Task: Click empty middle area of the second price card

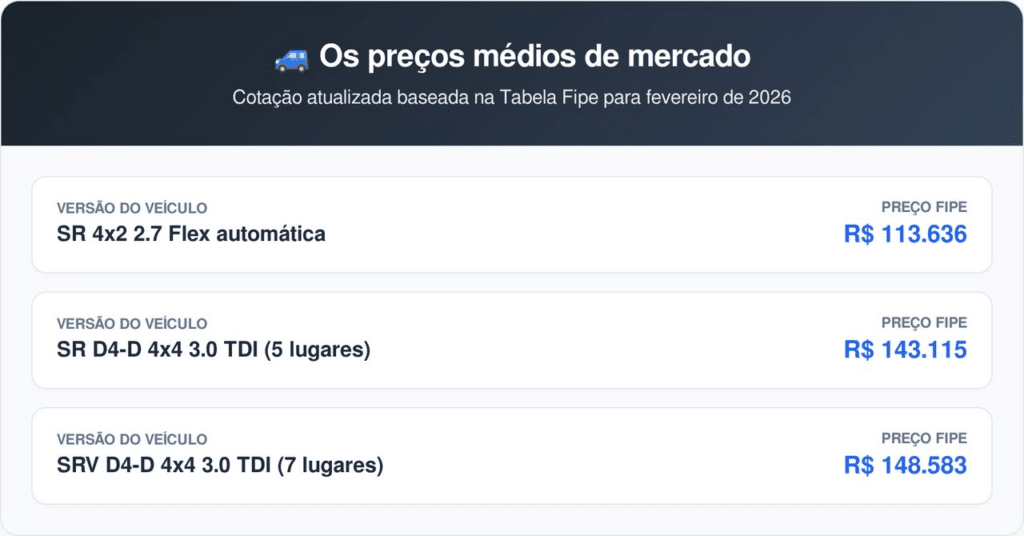Action: coord(600,340)
